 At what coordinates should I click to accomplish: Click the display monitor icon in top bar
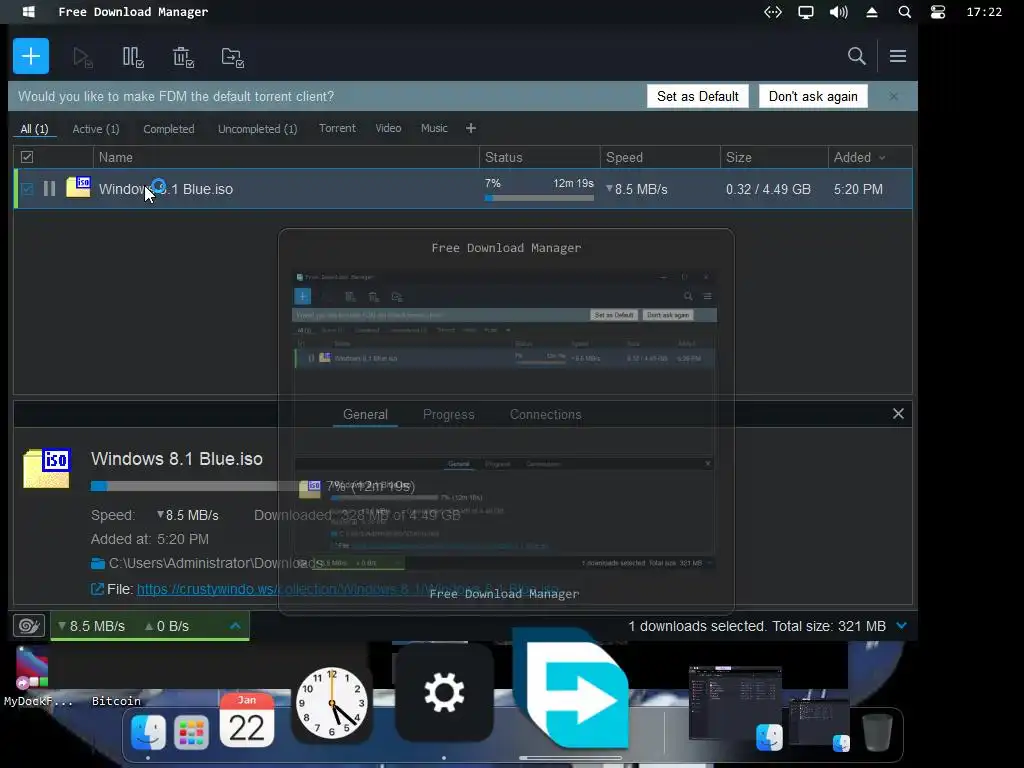(806, 12)
